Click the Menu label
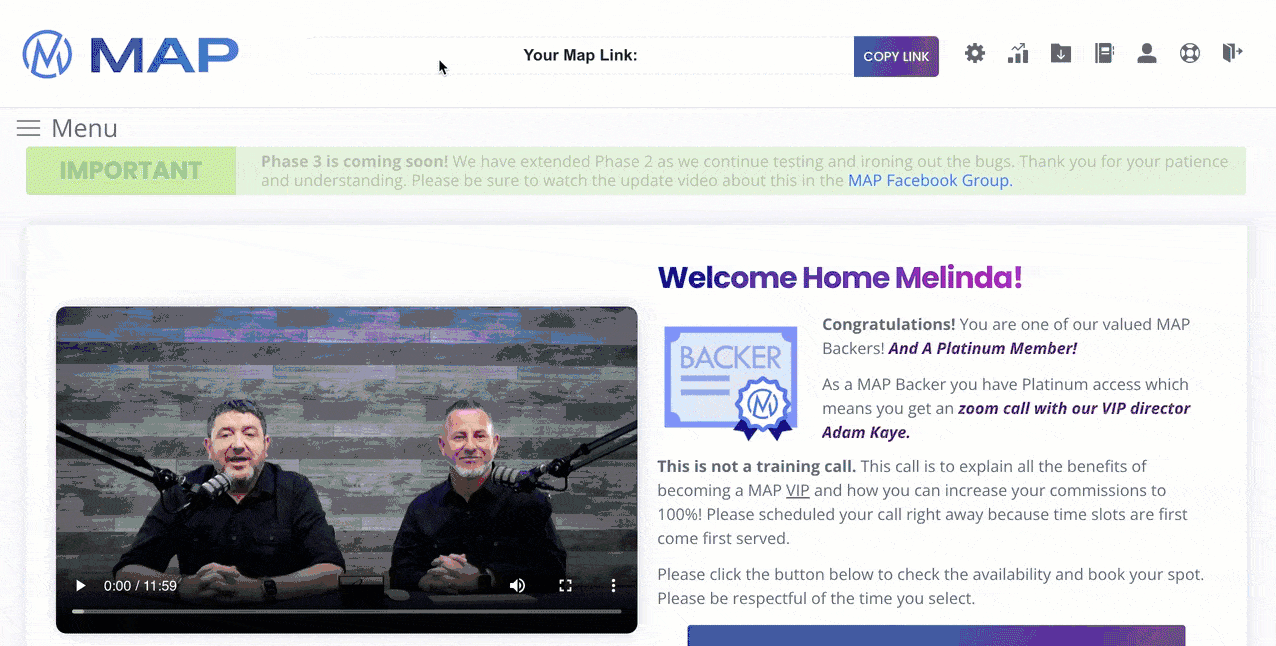 point(84,128)
